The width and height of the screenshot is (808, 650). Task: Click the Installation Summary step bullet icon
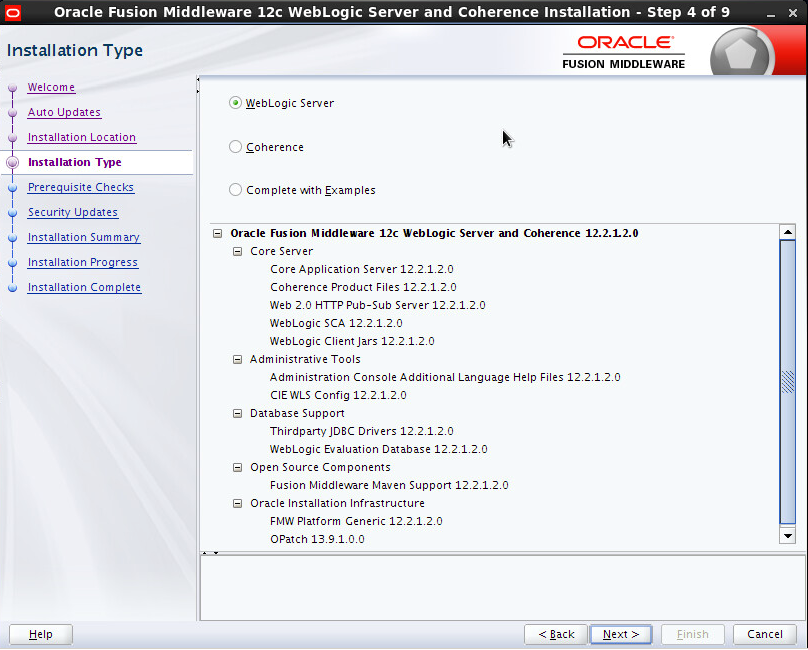point(13,238)
